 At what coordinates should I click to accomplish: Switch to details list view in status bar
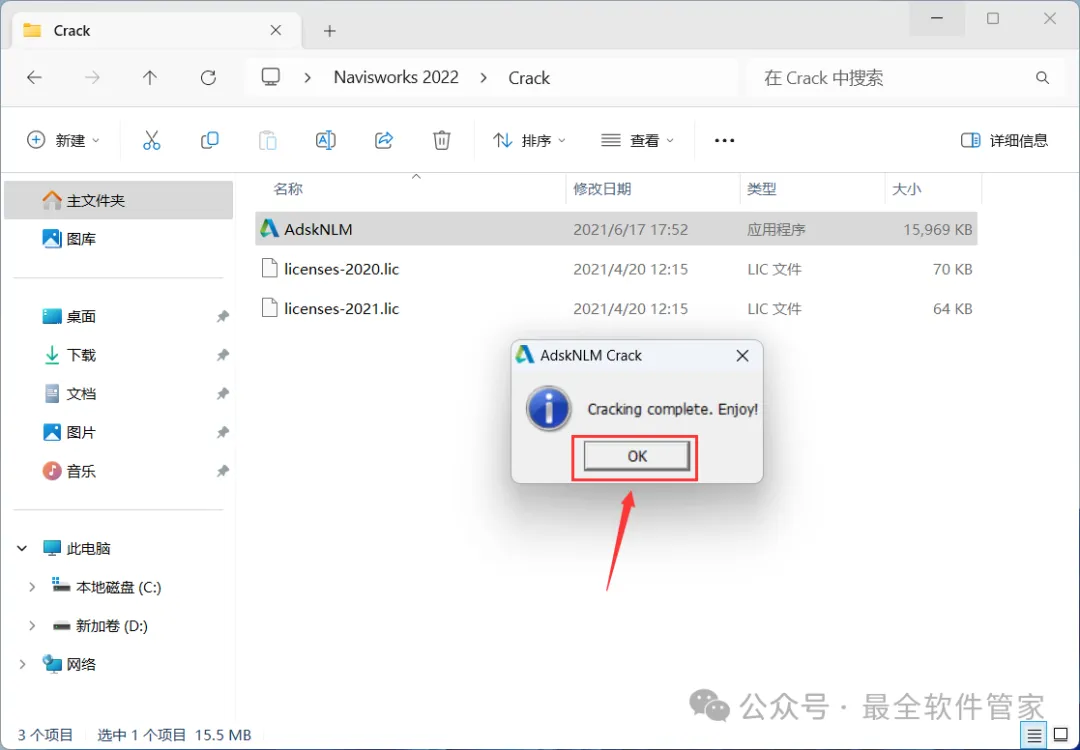click(x=1034, y=736)
